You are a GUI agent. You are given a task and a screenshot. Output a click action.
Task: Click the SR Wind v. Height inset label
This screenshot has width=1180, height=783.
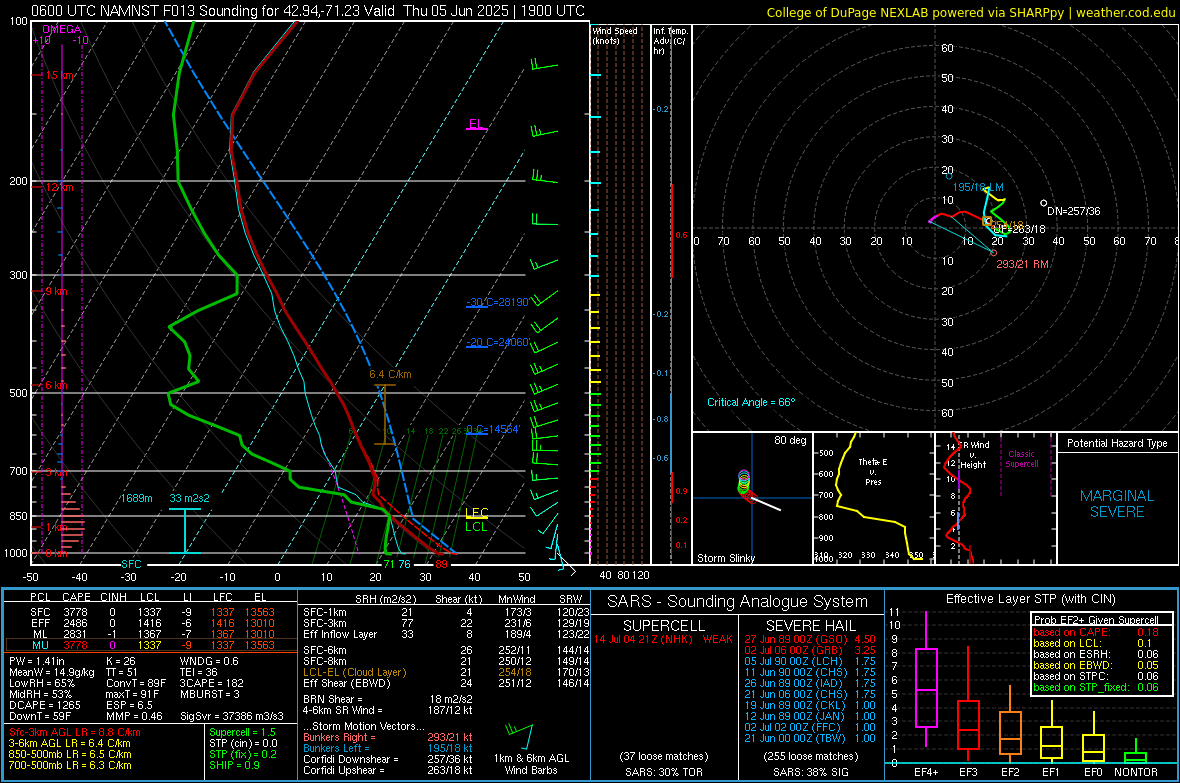click(x=973, y=455)
